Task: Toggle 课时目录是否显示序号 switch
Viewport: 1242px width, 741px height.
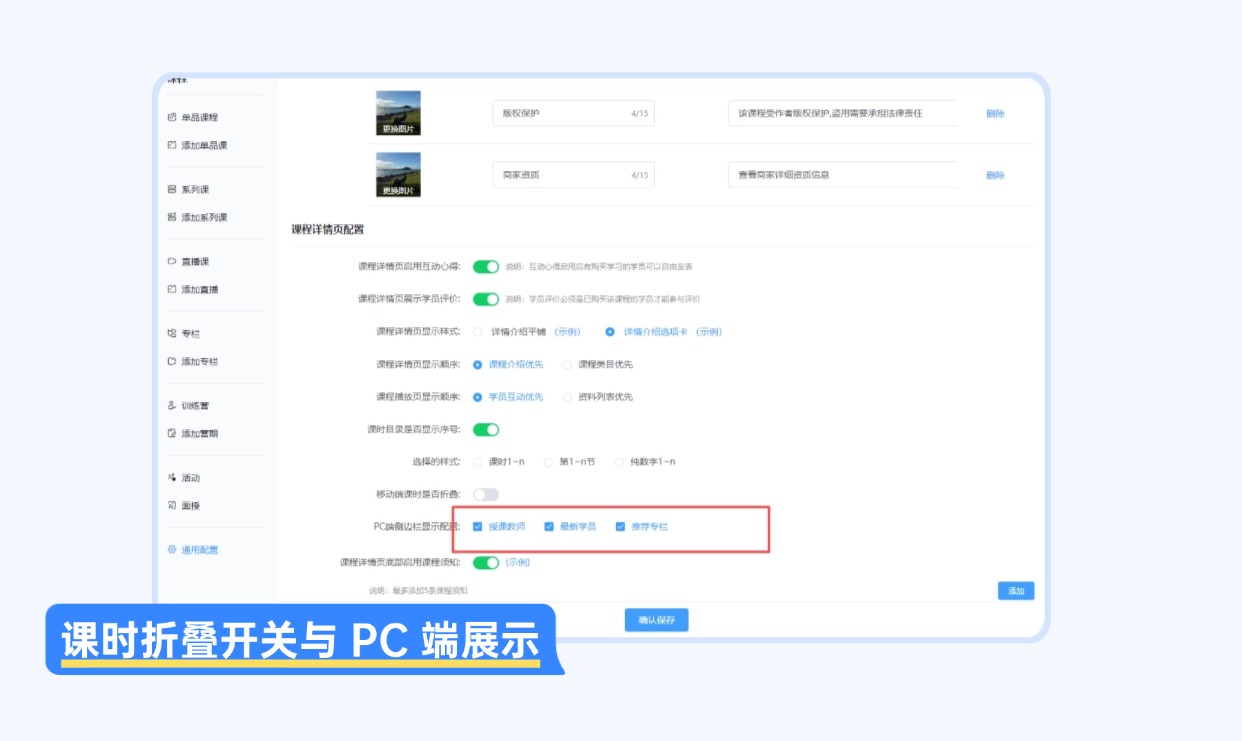Action: (486, 430)
